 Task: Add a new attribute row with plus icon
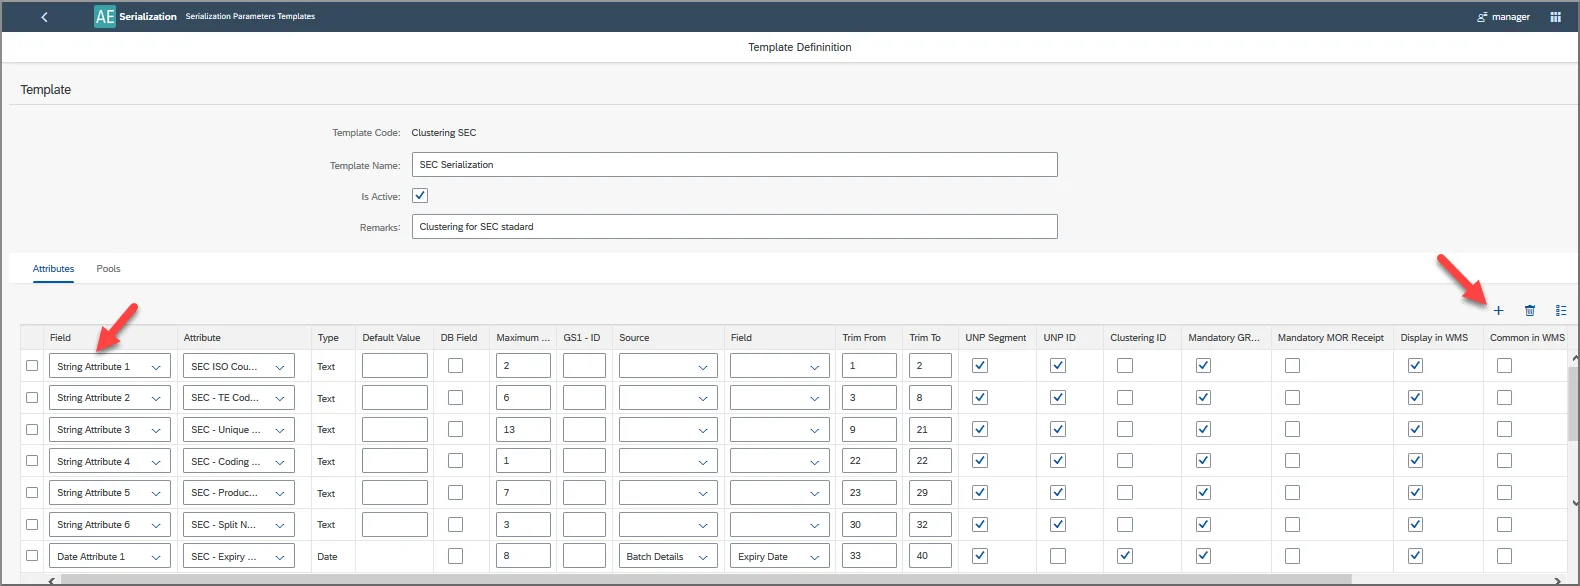coord(1498,311)
